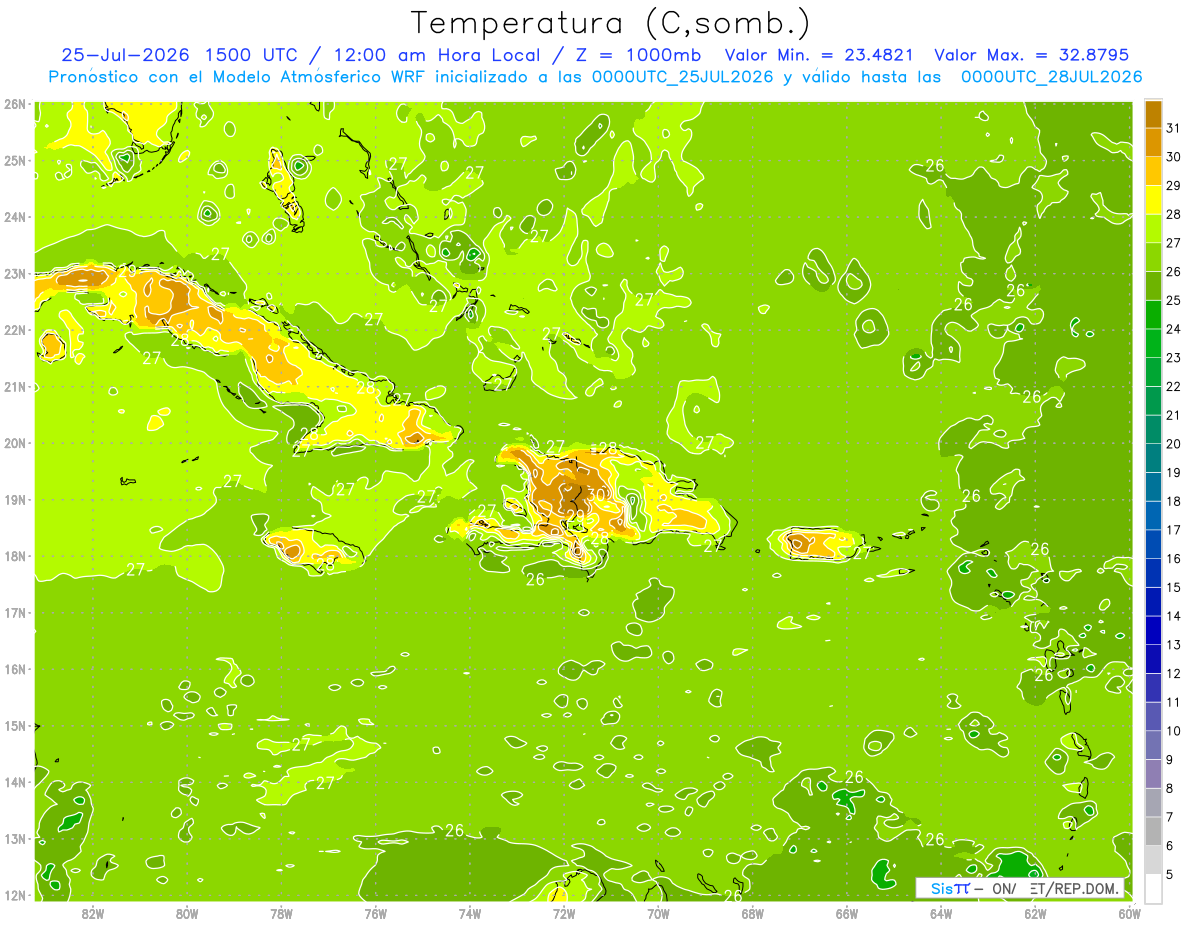Image resolution: width=1200 pixels, height=927 pixels.
Task: Click the 15N latitude axis label
Action: [15, 725]
